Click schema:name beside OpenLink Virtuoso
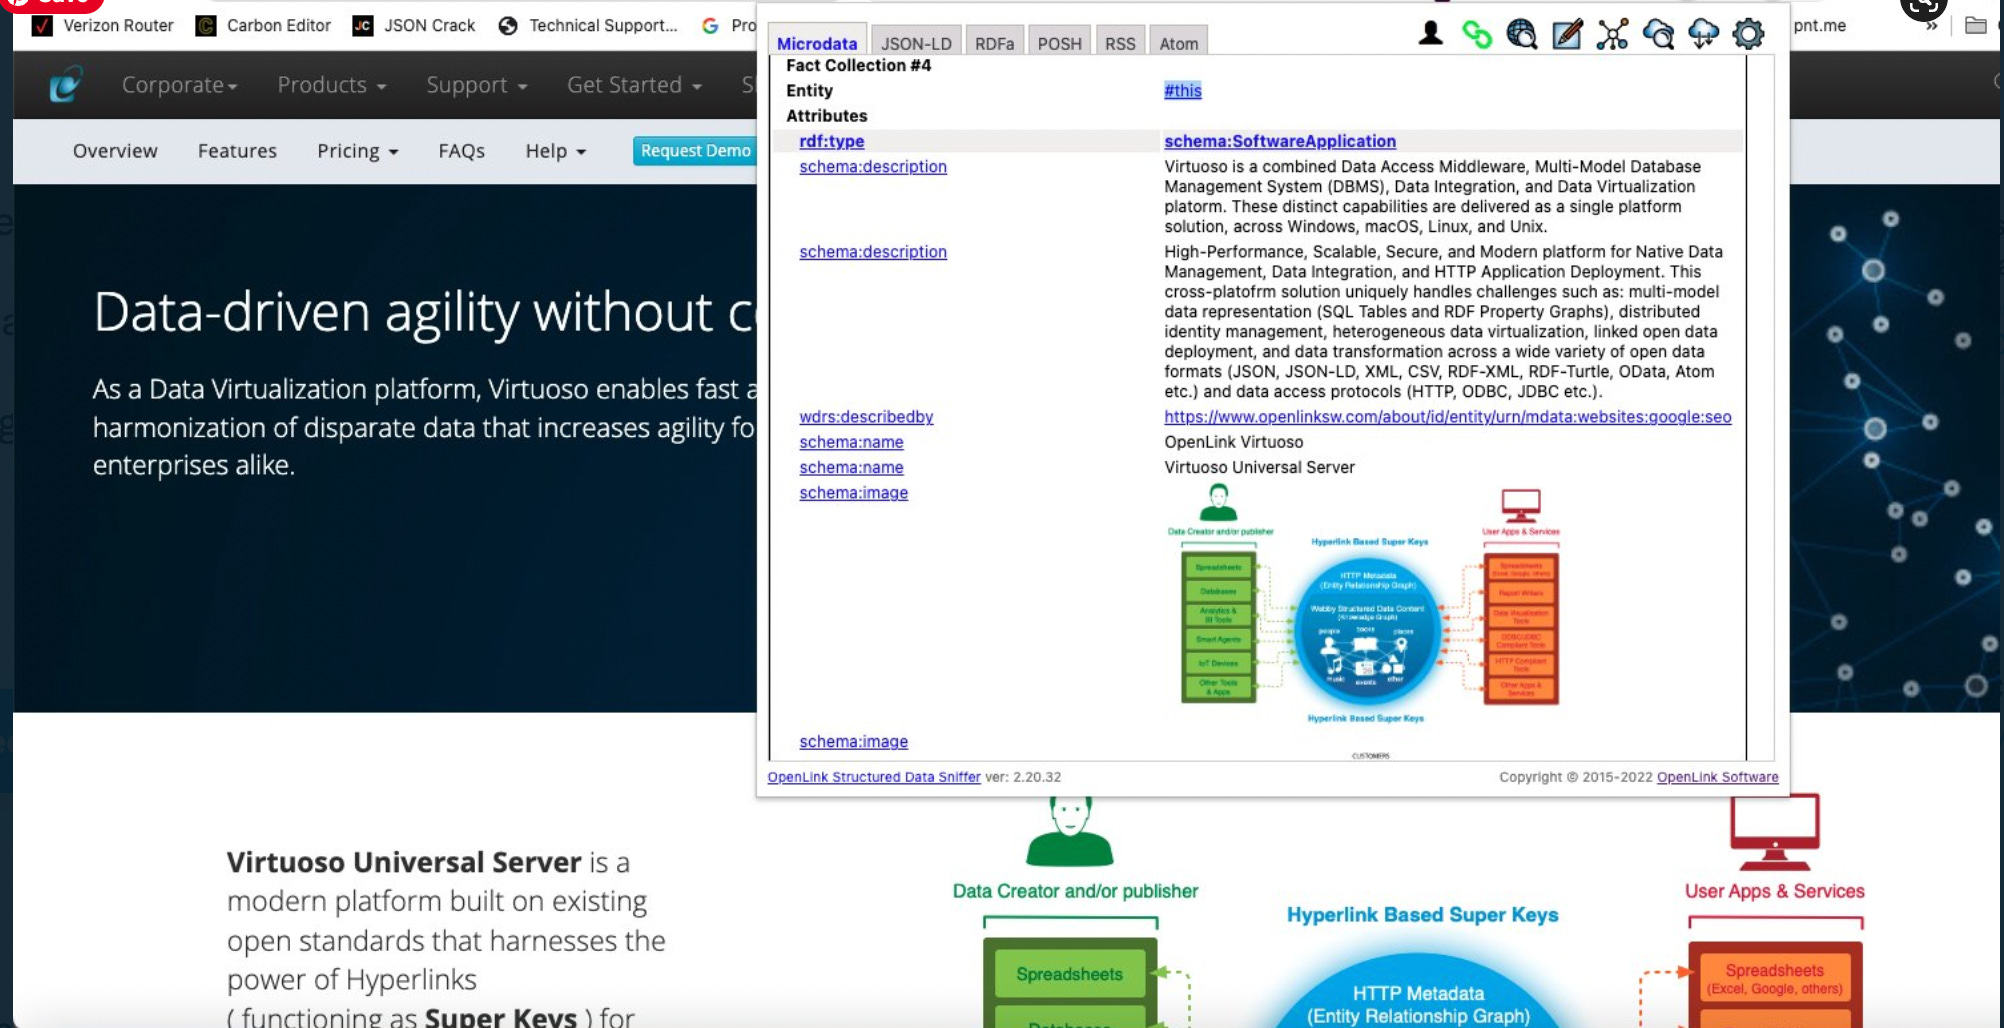2004x1028 pixels. click(x=851, y=442)
